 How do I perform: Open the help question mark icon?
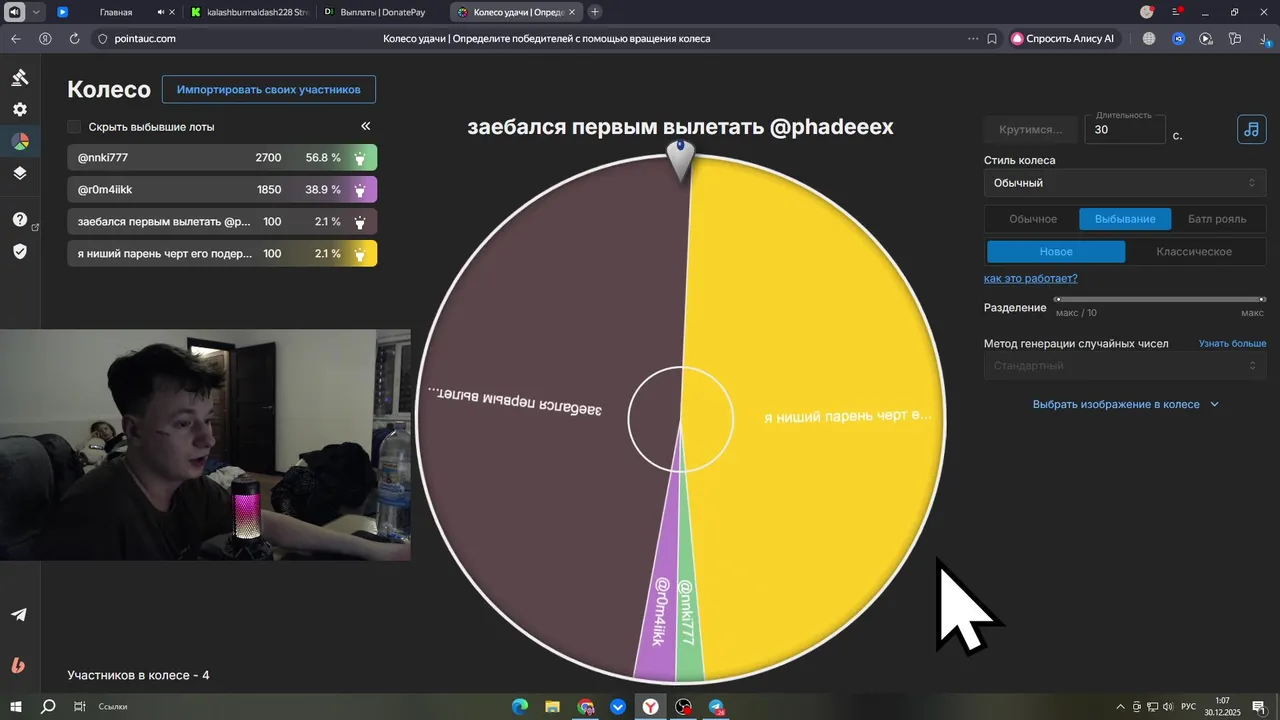coord(19,220)
